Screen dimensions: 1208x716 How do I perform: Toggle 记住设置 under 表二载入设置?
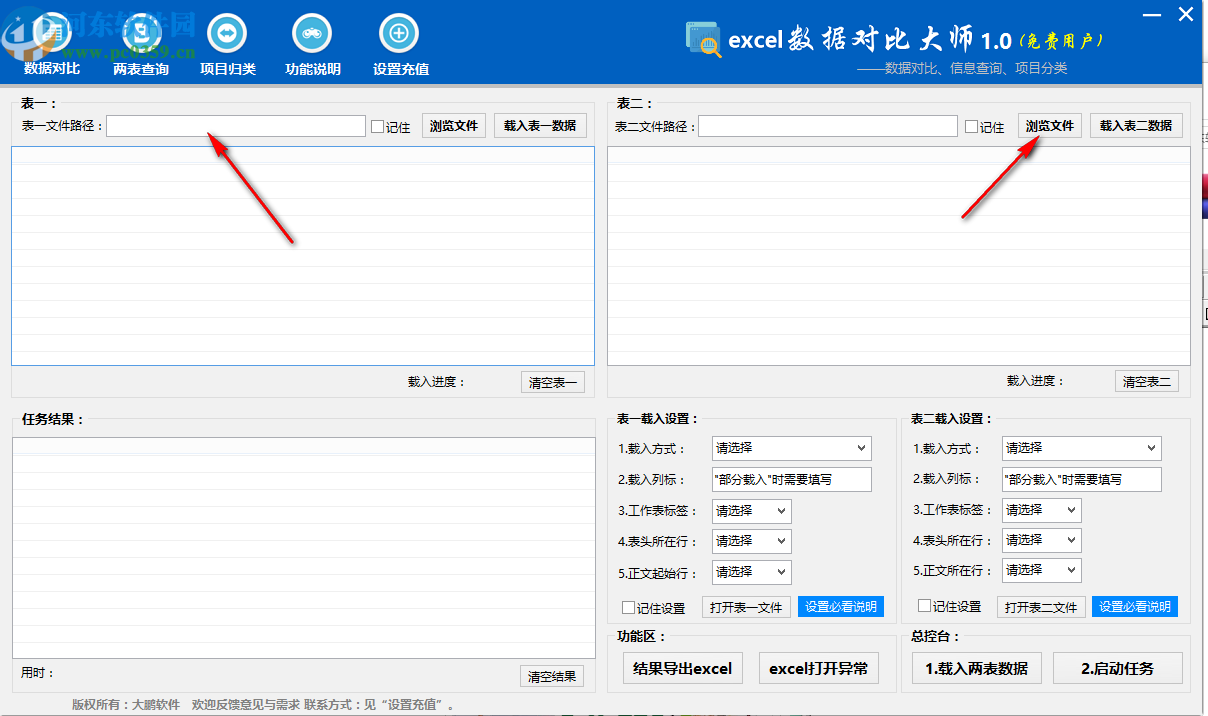(924, 606)
